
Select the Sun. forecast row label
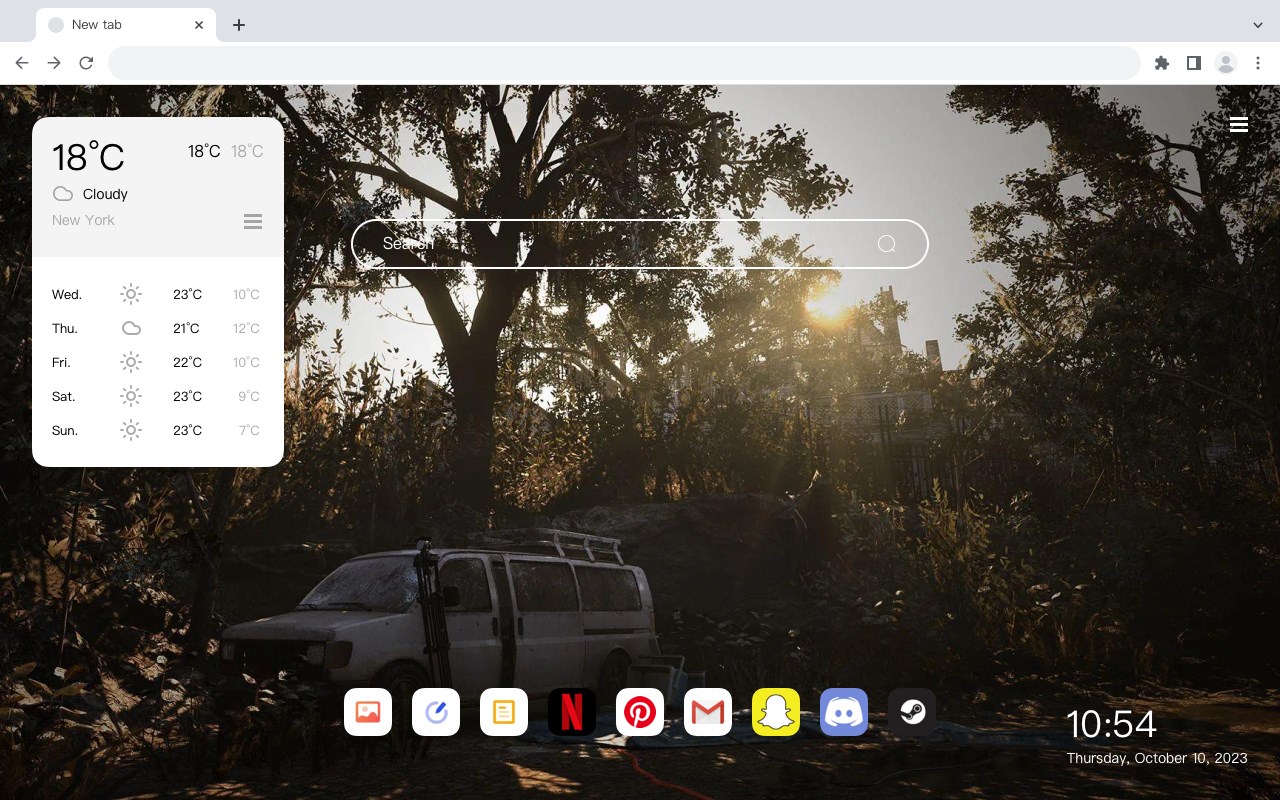65,430
